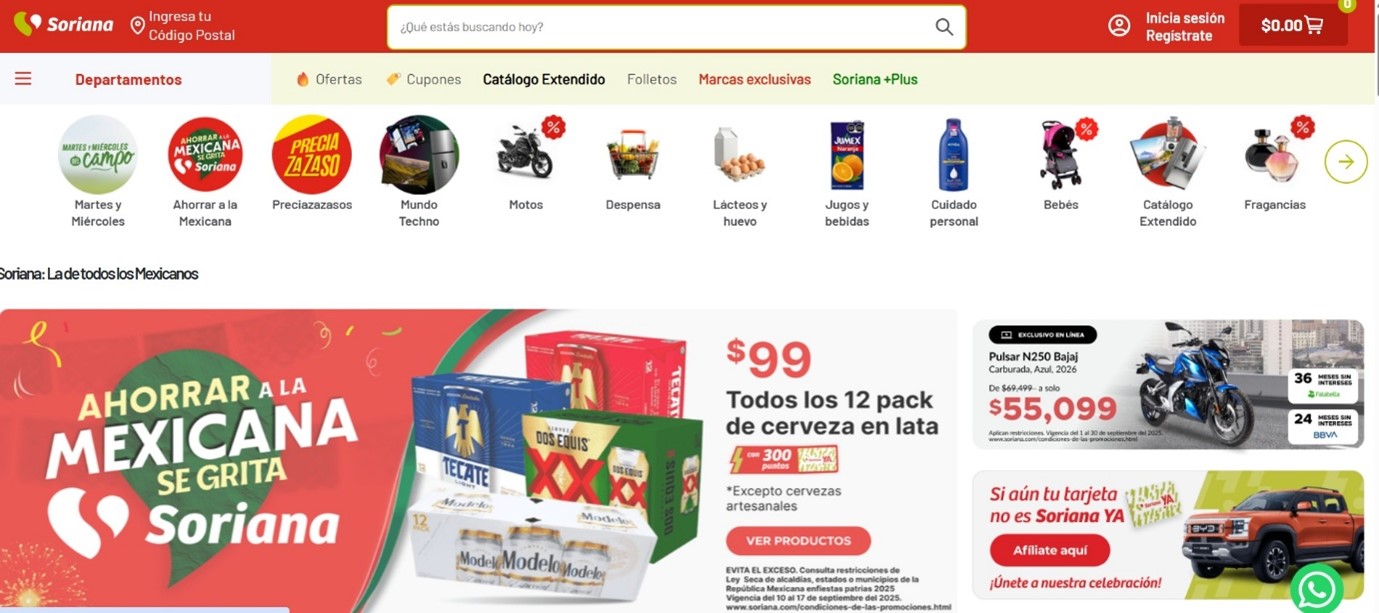The image size is (1379, 613).
Task: Open the Motos category icon
Action: coord(526,153)
